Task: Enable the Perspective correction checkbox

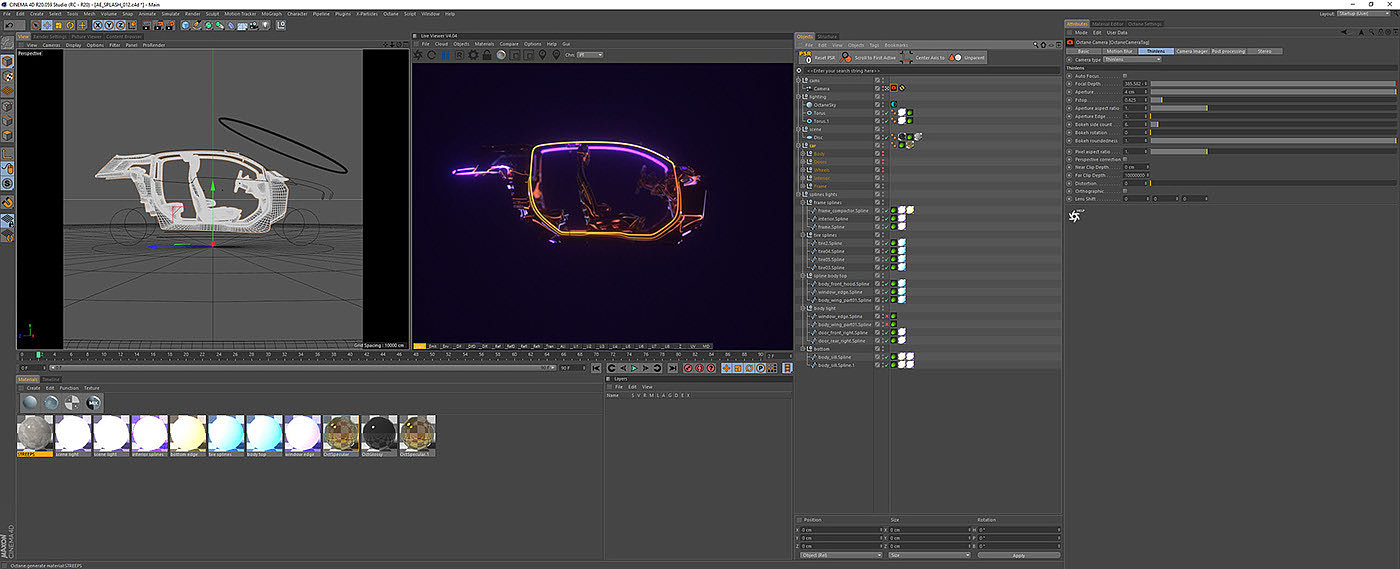Action: point(1125,159)
